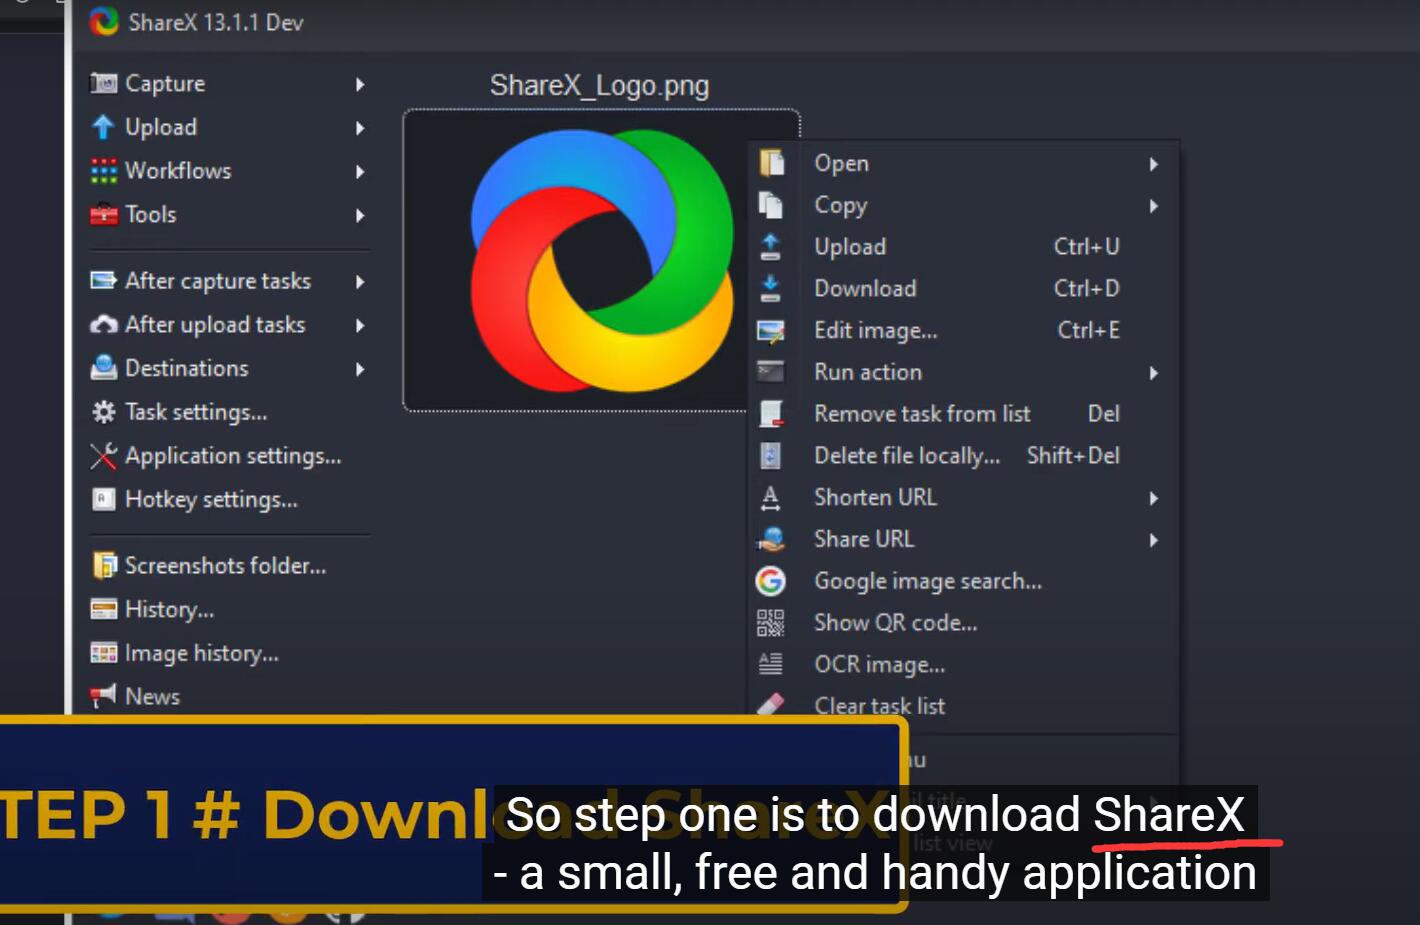Expand the Workflows submenu arrow
Screen dimensions: 1420x925
360,172
